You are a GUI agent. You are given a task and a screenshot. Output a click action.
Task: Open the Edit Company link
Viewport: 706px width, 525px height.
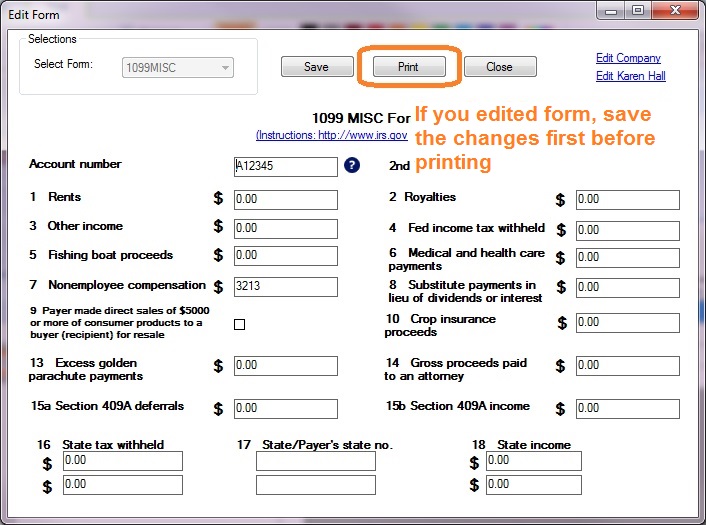point(628,58)
